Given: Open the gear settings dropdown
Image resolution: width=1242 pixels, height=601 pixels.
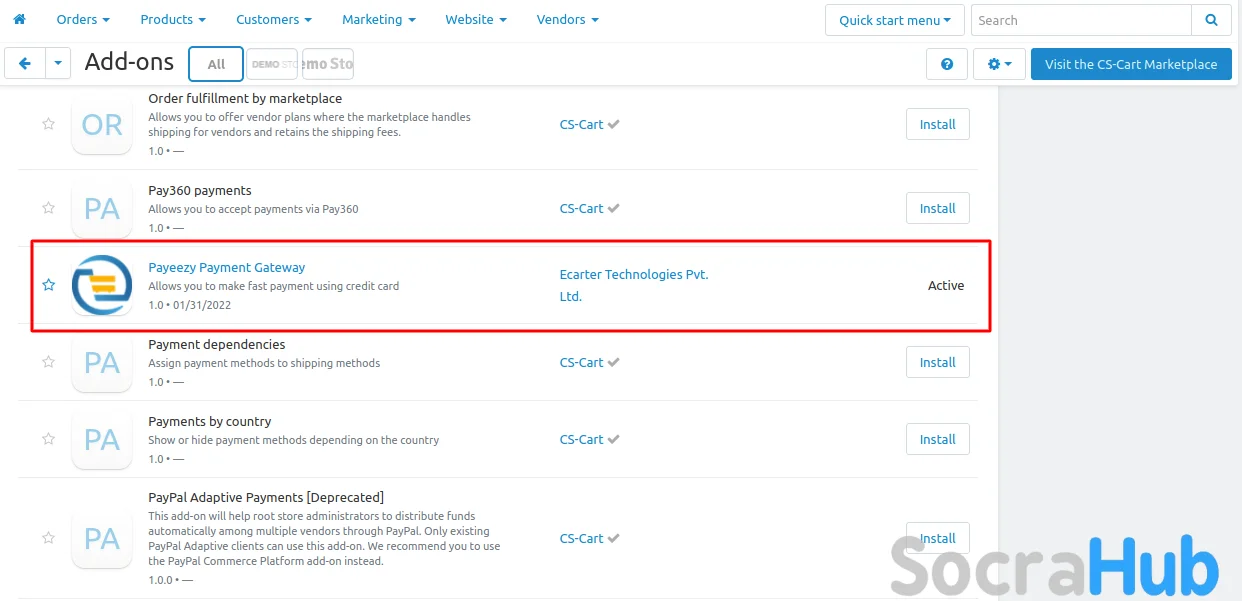Looking at the screenshot, I should coord(999,64).
